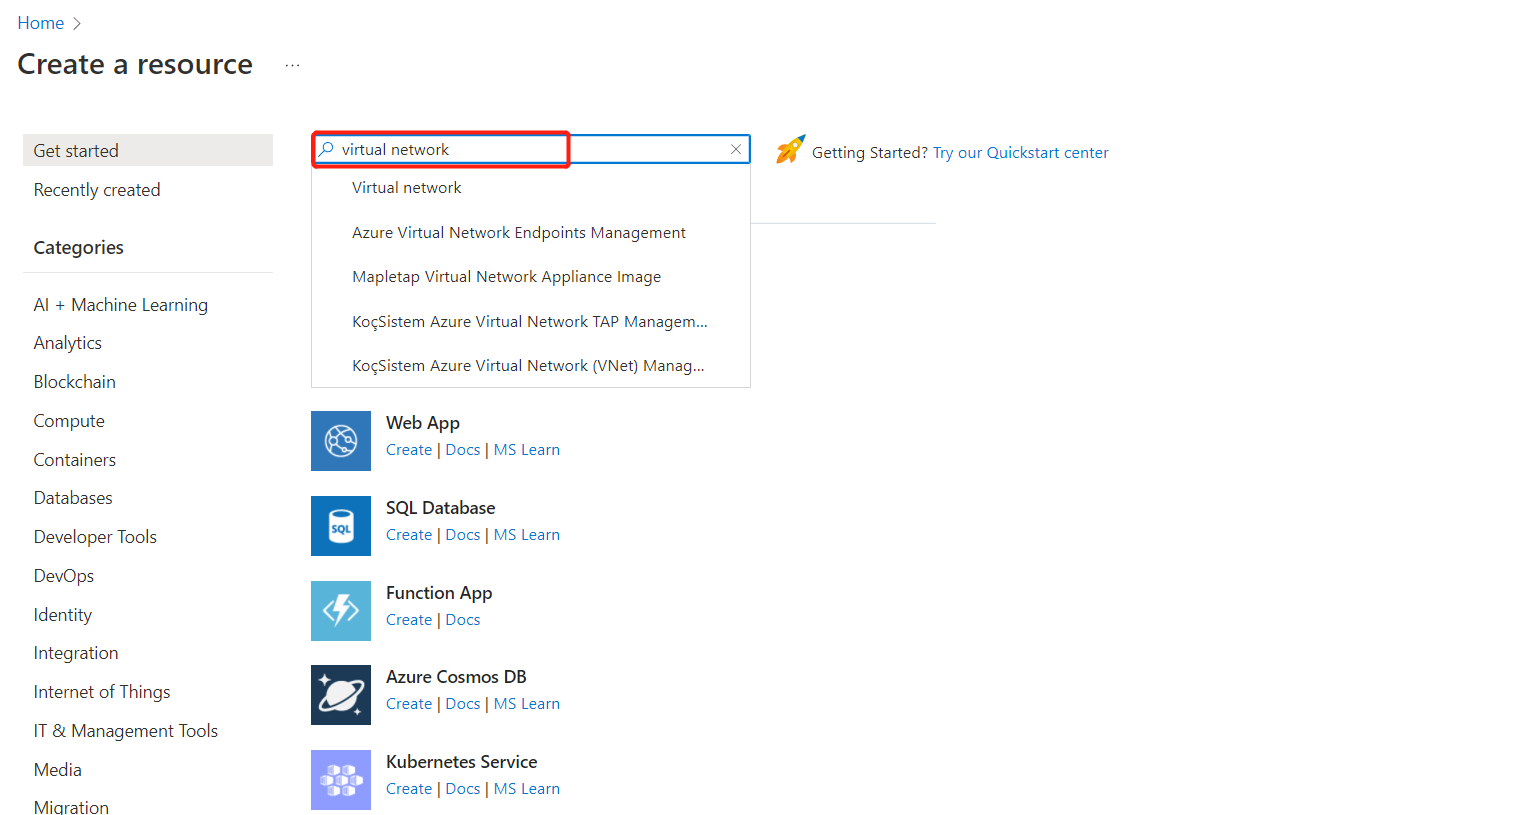Open the Developer Tools category
This screenshot has height=815, width=1524.
[95, 537]
